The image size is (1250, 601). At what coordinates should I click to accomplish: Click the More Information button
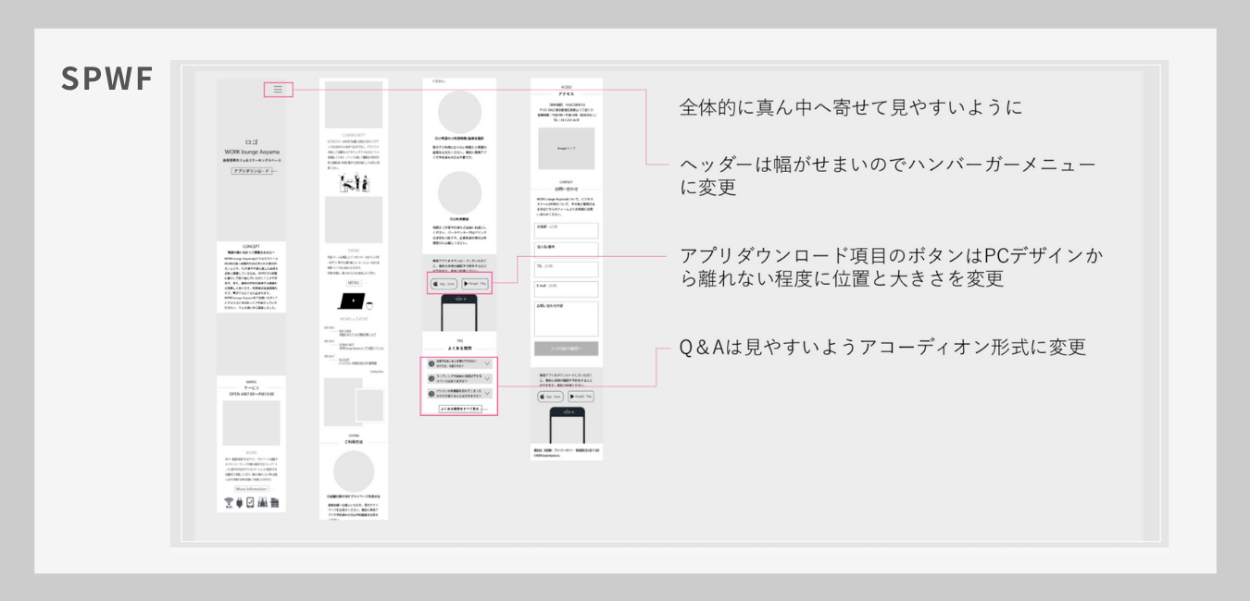(x=251, y=489)
